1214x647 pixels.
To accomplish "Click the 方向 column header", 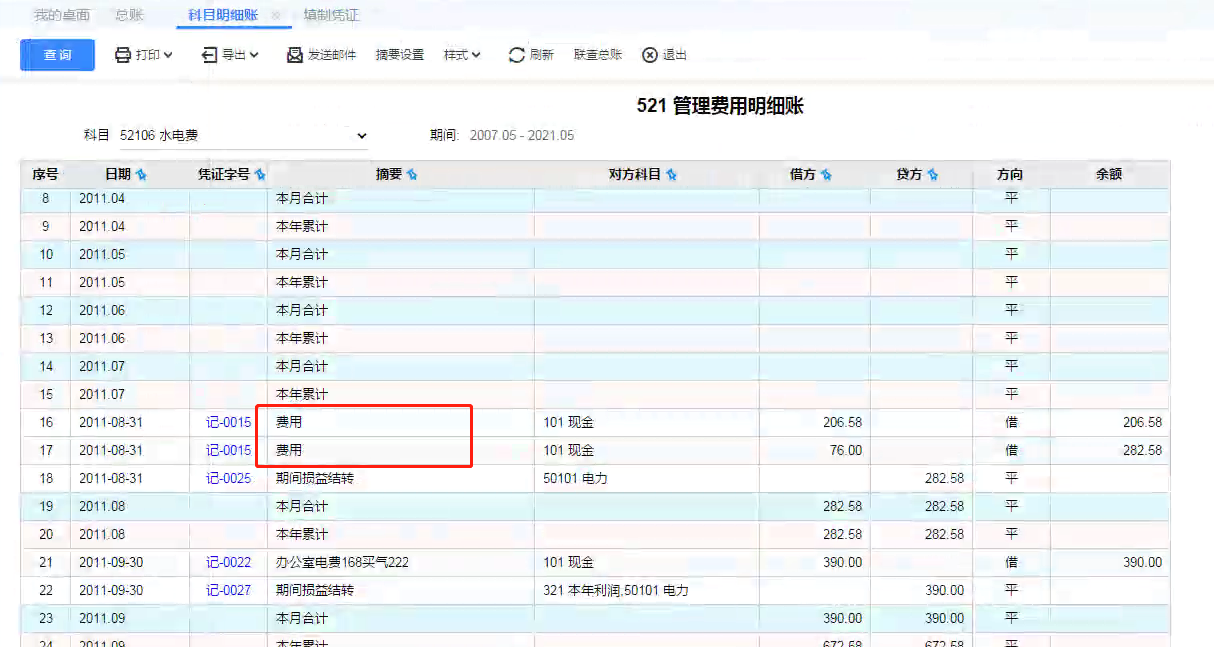I will click(1011, 174).
